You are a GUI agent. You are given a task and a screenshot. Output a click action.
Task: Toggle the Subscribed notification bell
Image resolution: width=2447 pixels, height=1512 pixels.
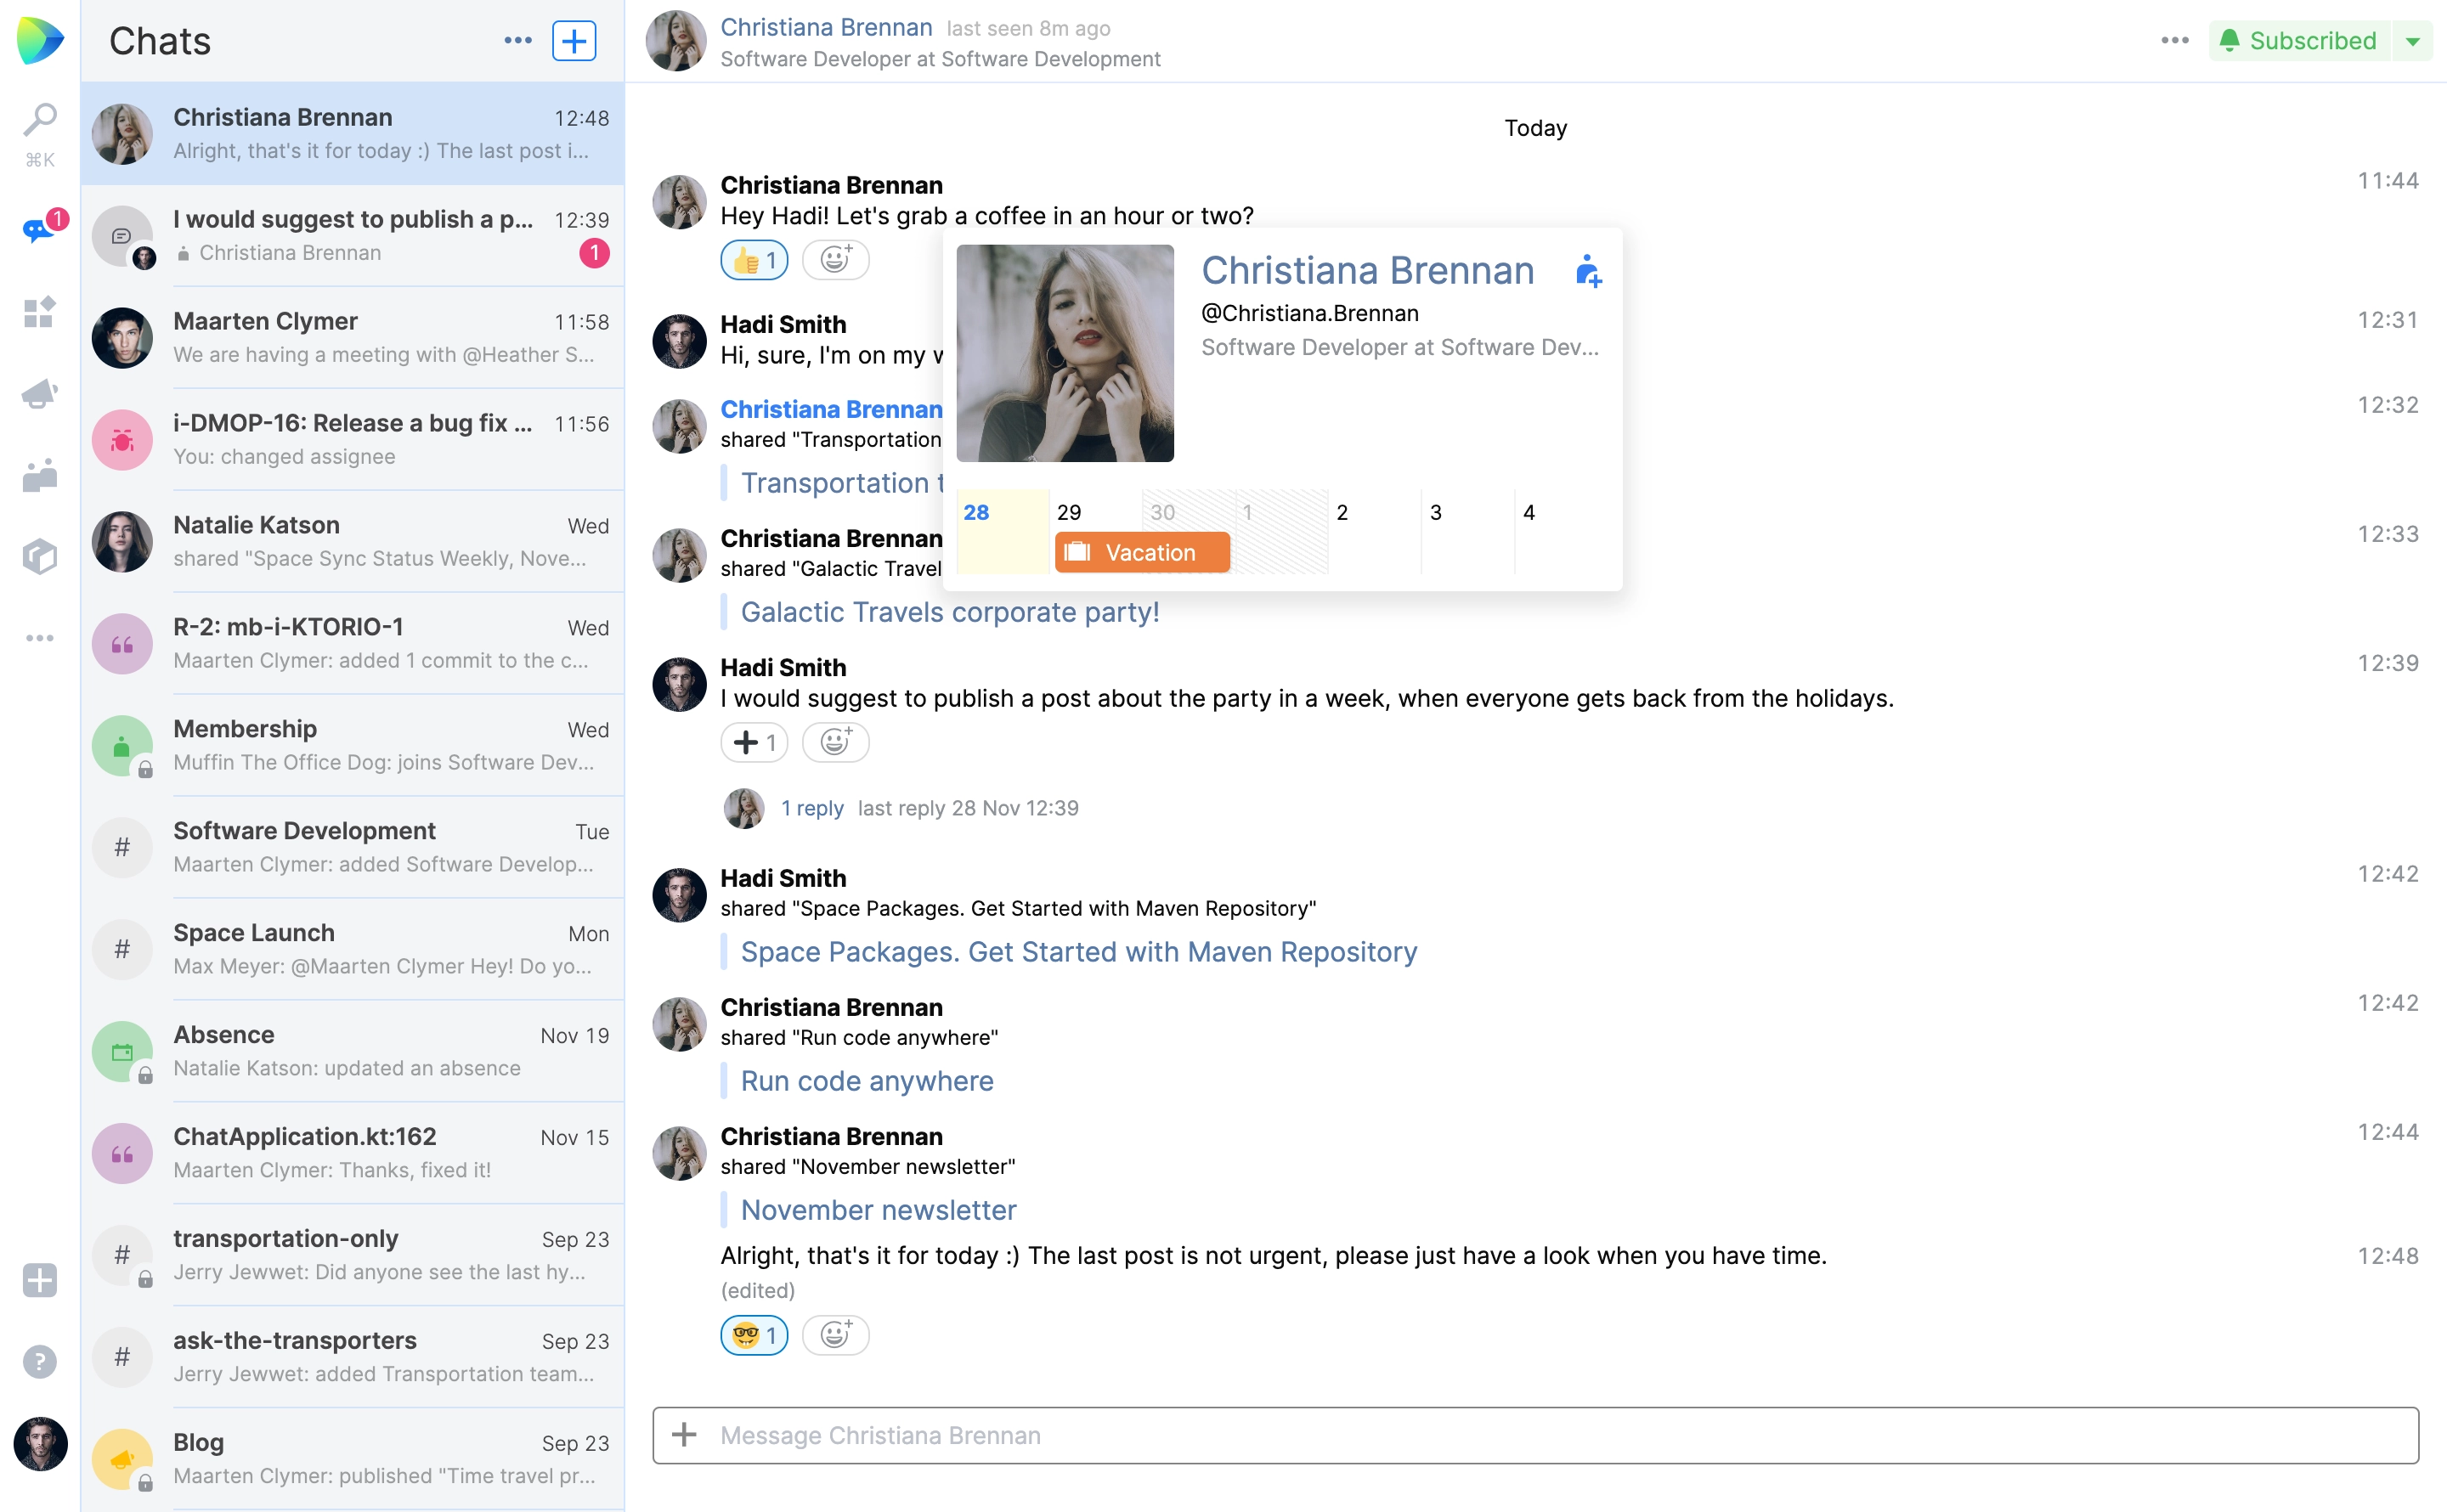2300,38
